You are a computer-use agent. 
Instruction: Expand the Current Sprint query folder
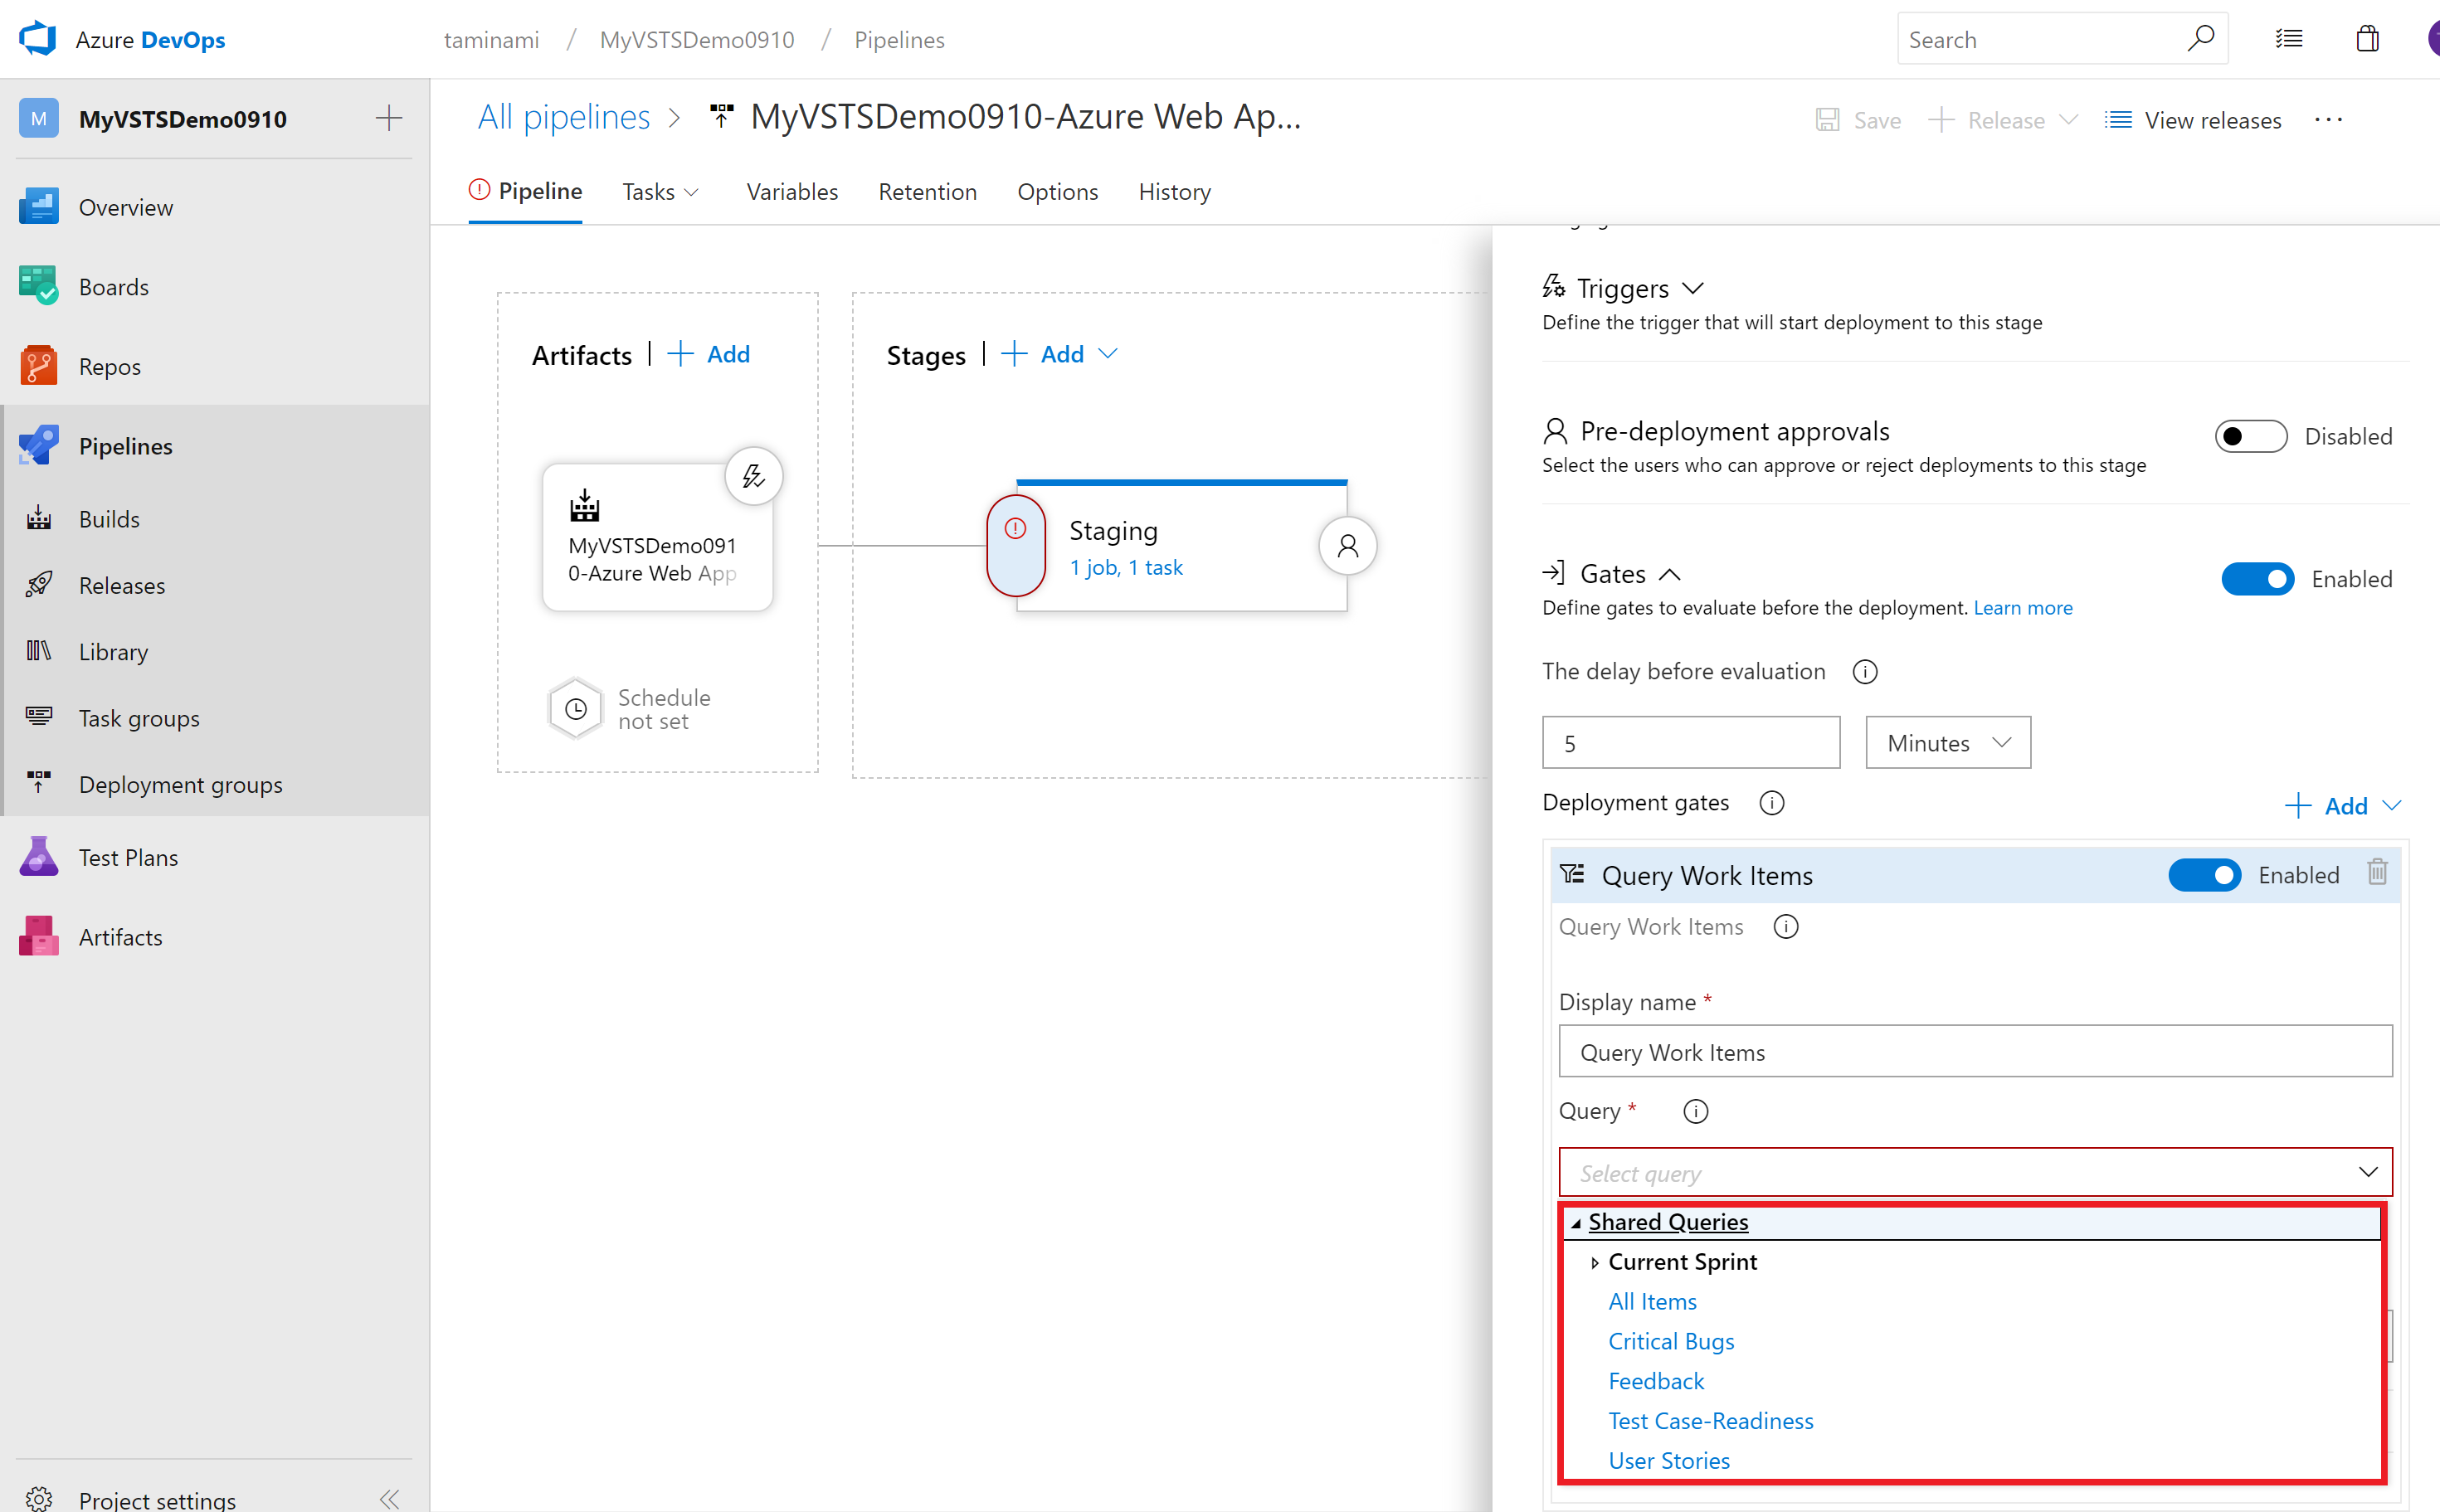[x=1595, y=1263]
